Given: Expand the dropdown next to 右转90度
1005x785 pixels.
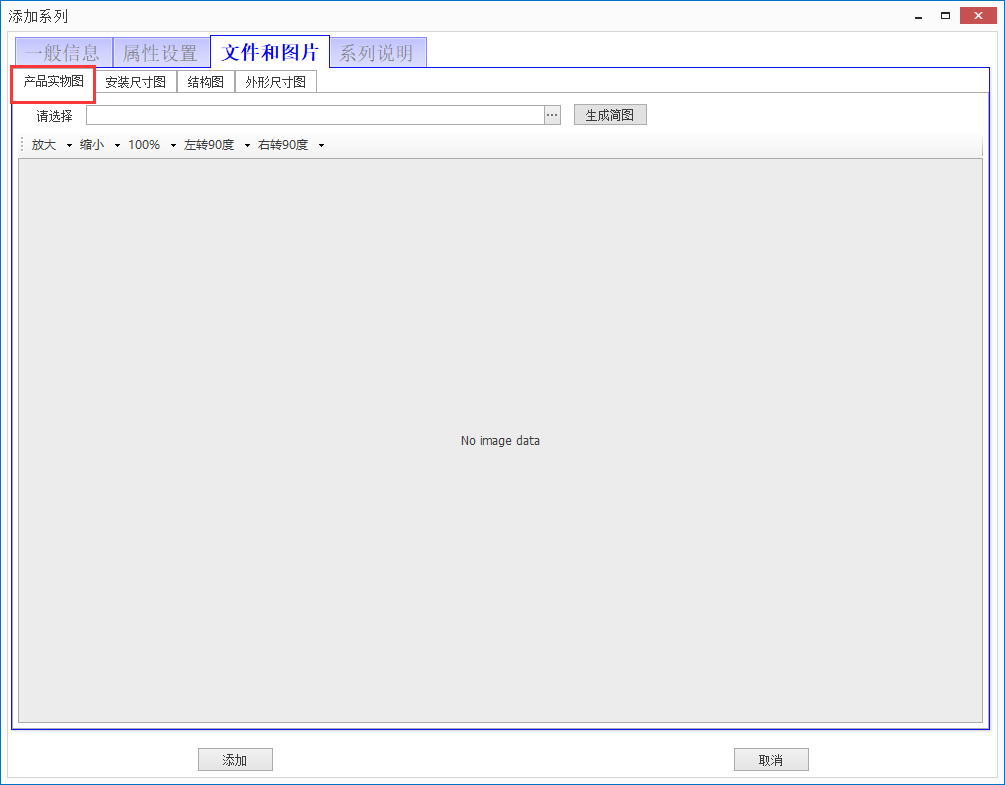Looking at the screenshot, I should click(321, 144).
